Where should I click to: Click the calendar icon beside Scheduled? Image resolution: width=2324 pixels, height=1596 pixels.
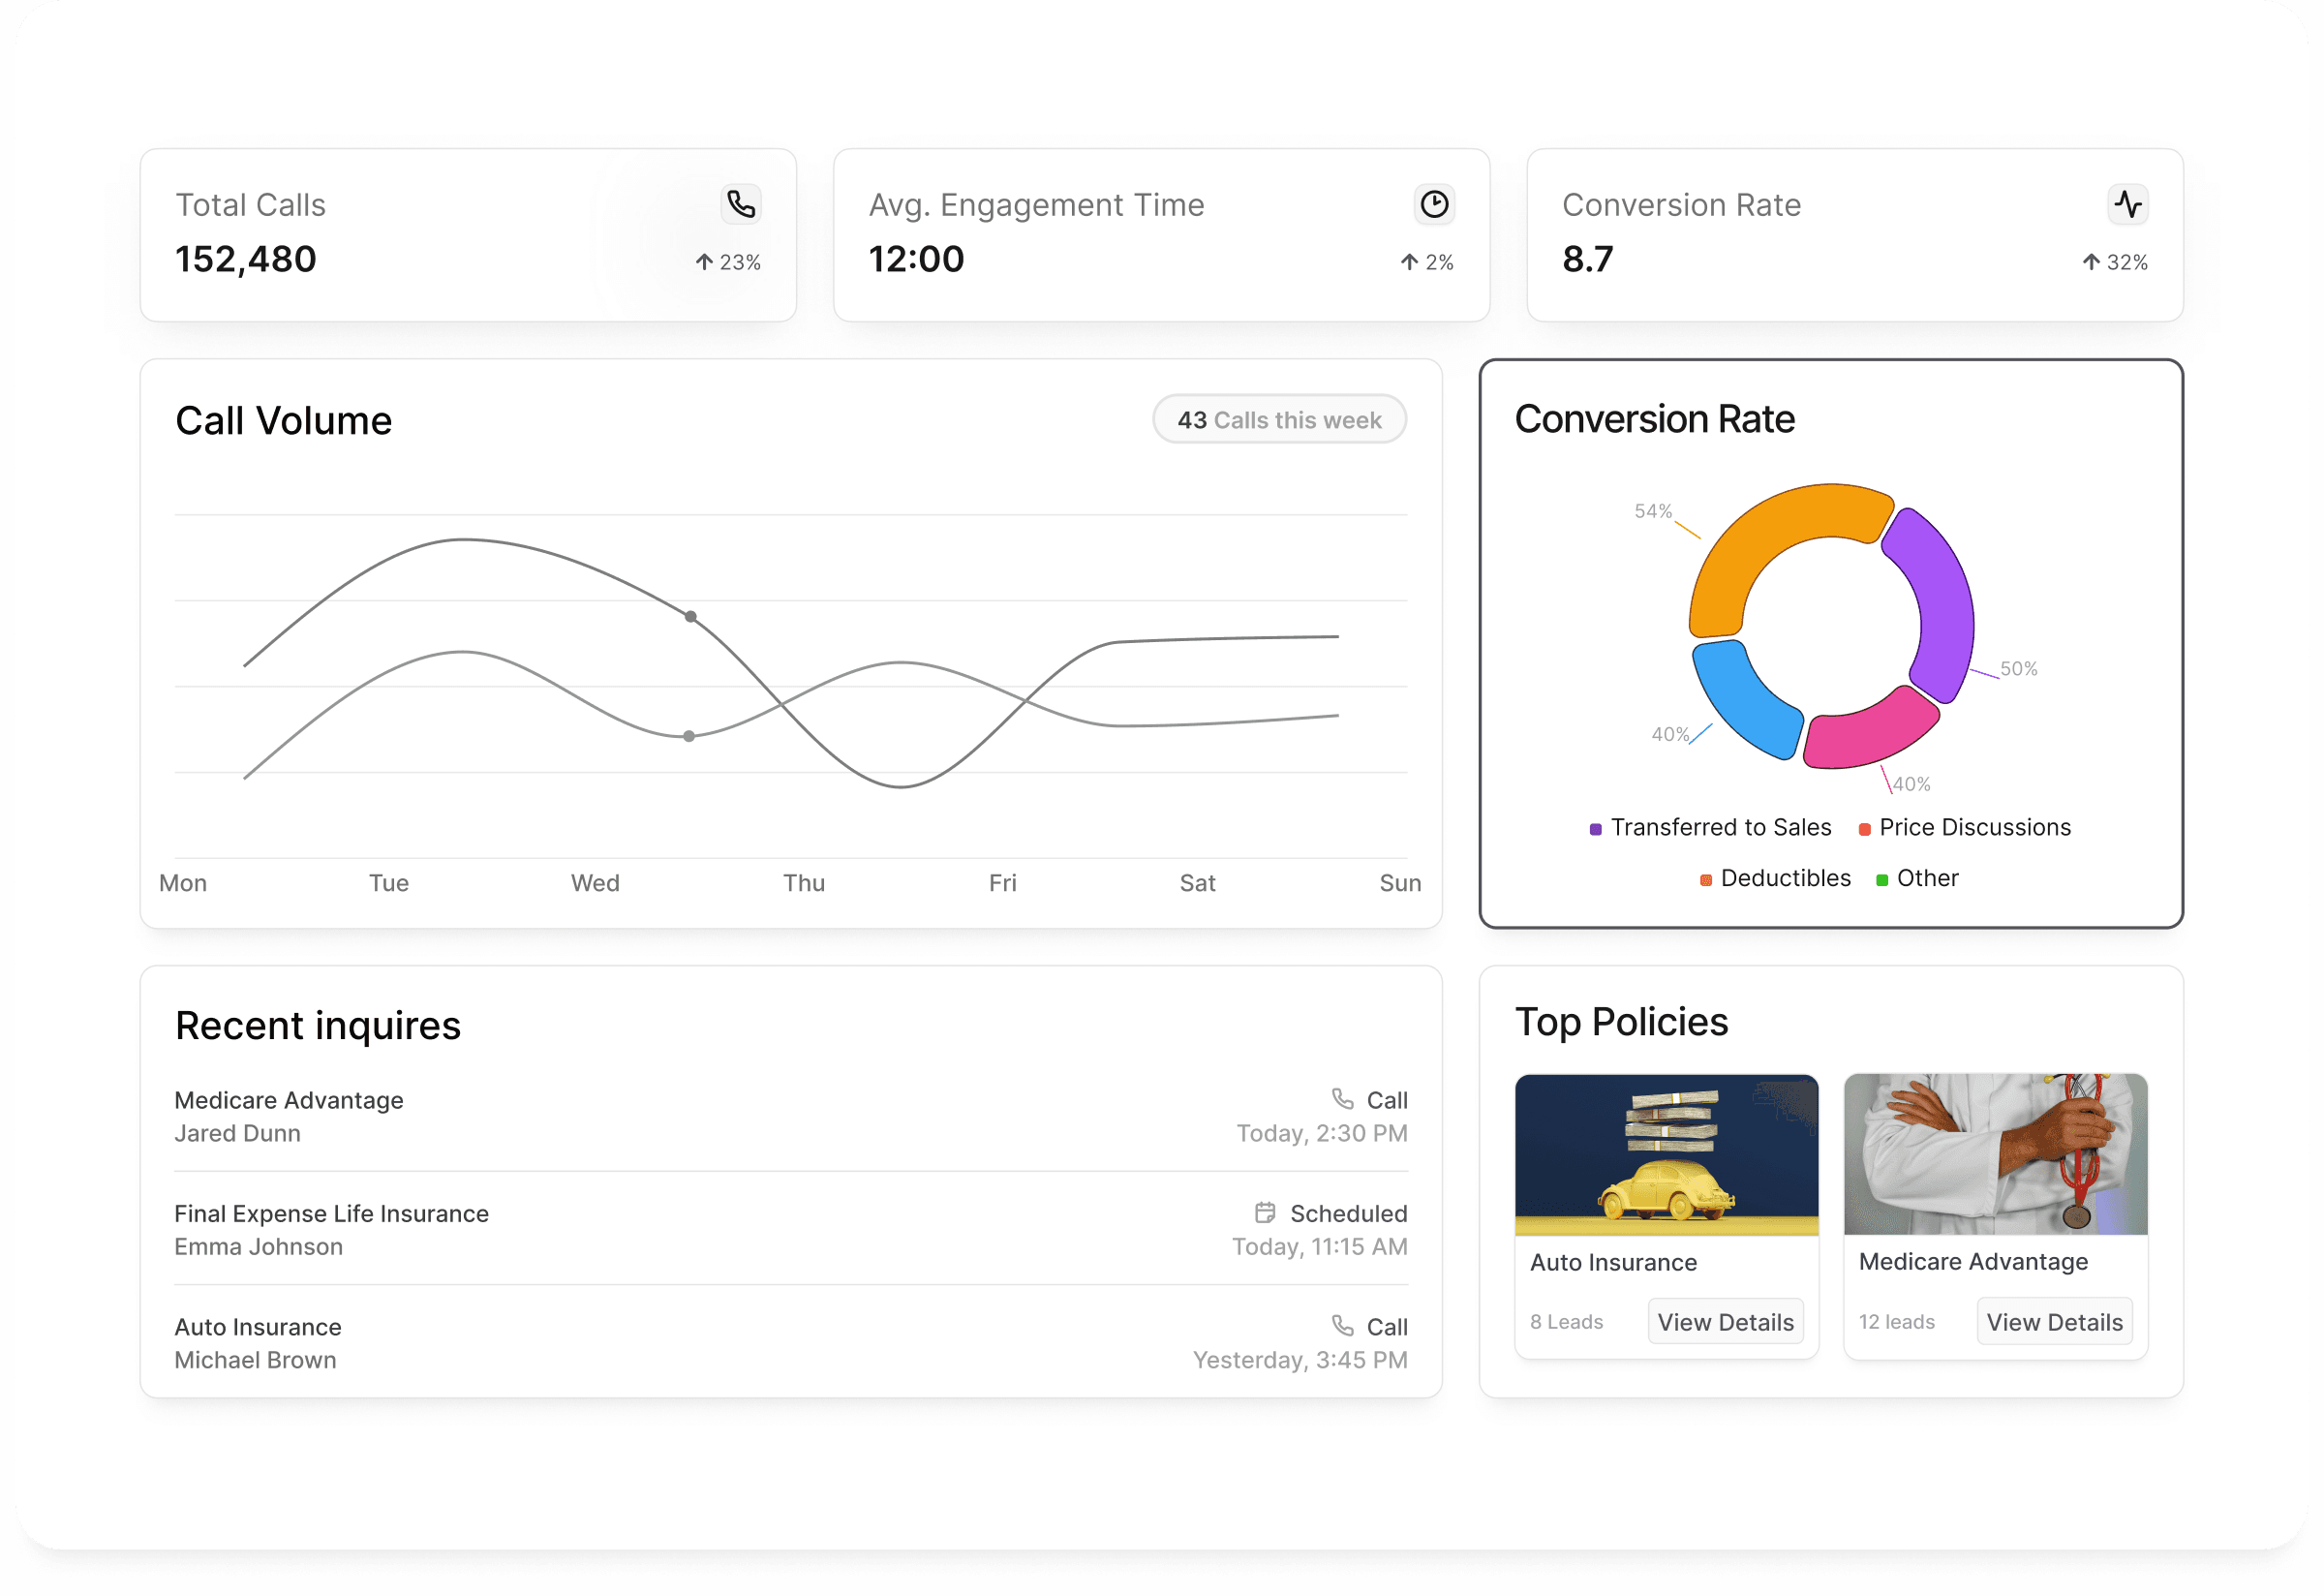pyautogui.click(x=1265, y=1212)
